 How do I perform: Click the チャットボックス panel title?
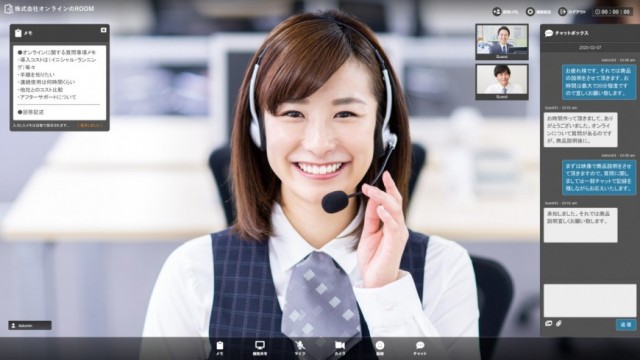click(x=571, y=33)
